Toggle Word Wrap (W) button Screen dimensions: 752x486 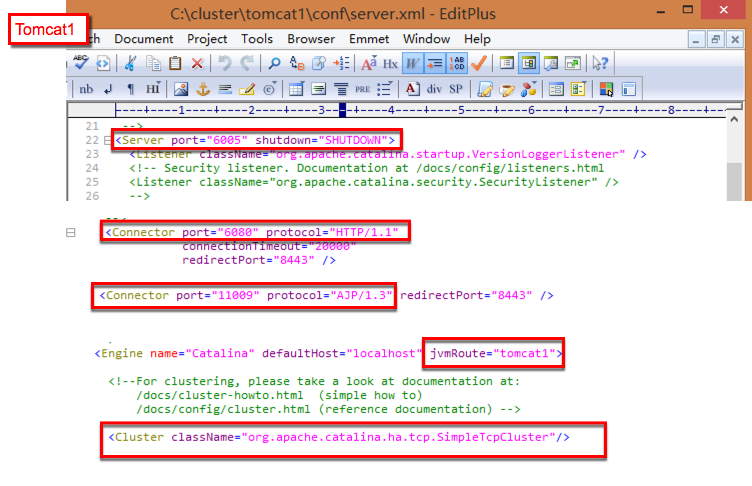coord(412,63)
